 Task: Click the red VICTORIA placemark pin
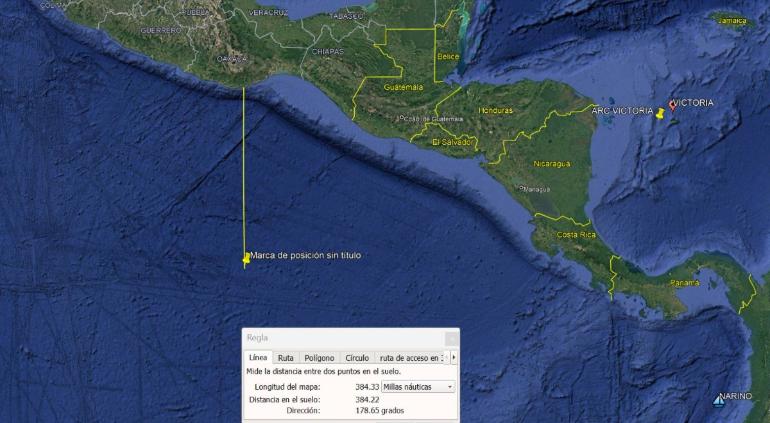tap(673, 105)
